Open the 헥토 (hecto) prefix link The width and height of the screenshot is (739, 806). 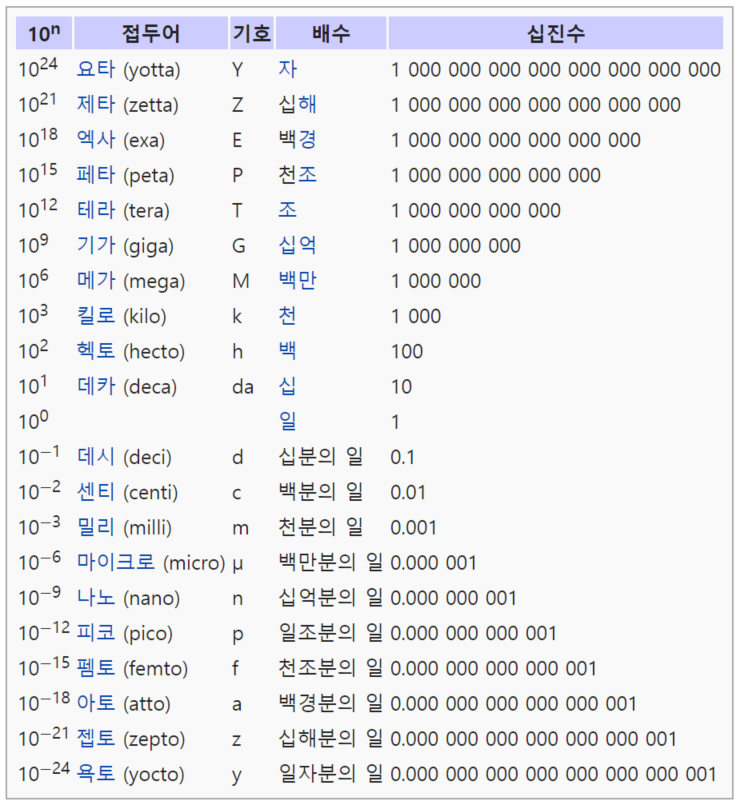point(96,351)
